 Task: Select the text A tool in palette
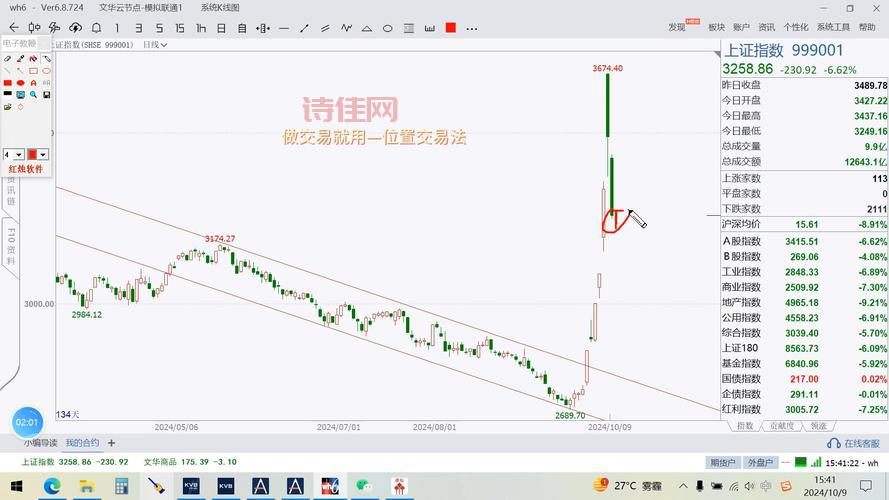[33, 83]
